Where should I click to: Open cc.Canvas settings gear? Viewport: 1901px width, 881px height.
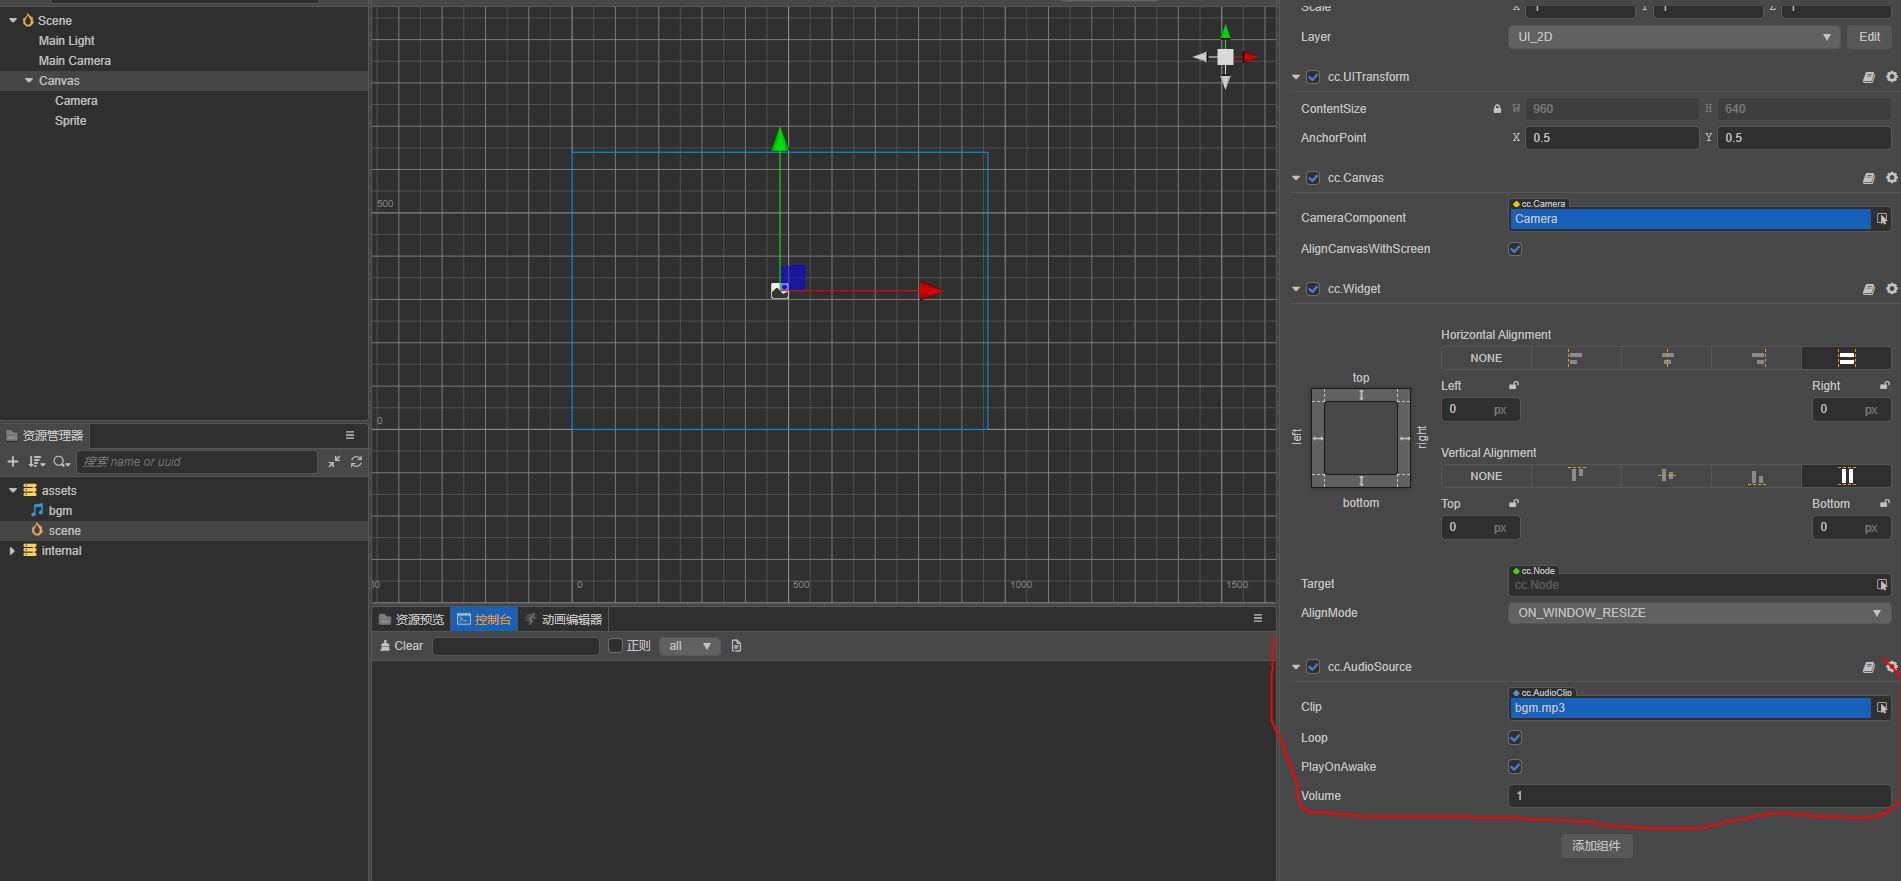[x=1891, y=178]
